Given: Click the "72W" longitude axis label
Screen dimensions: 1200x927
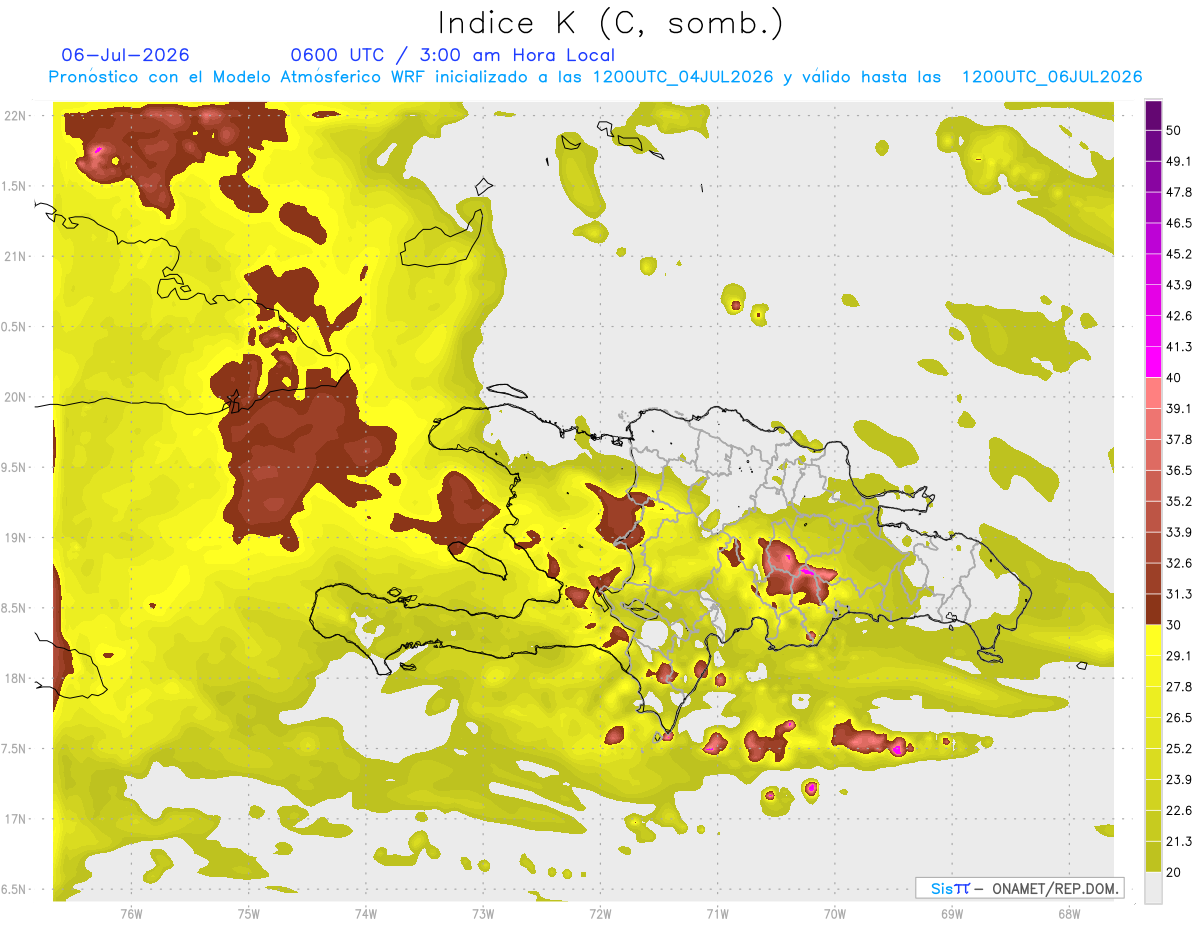Looking at the screenshot, I should pyautogui.click(x=600, y=913).
